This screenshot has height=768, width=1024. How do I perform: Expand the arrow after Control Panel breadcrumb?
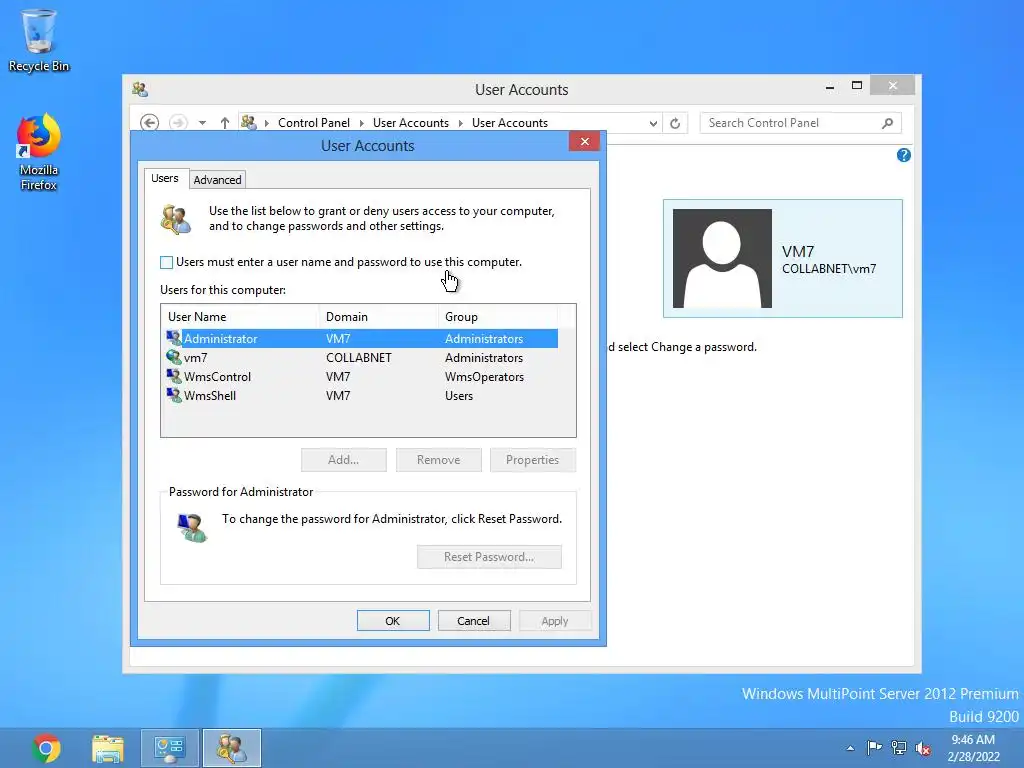click(x=361, y=123)
